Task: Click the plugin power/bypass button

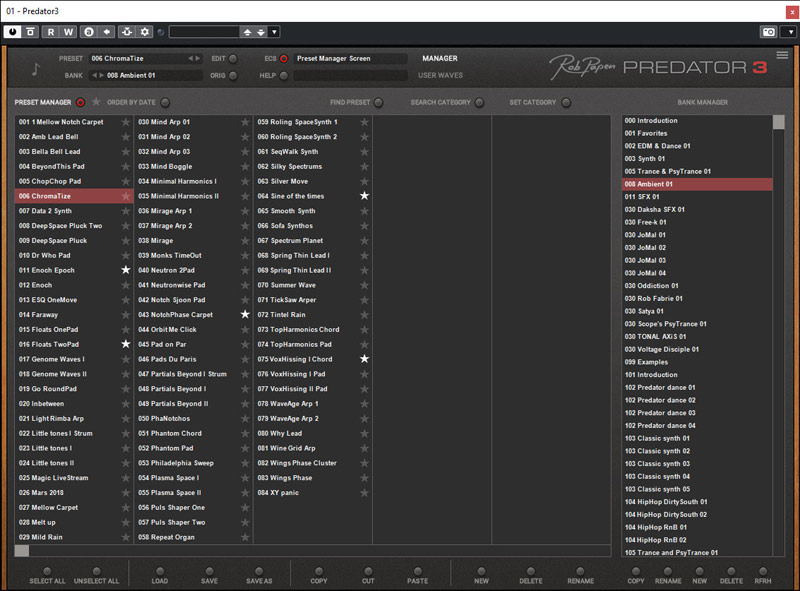Action: tap(12, 32)
